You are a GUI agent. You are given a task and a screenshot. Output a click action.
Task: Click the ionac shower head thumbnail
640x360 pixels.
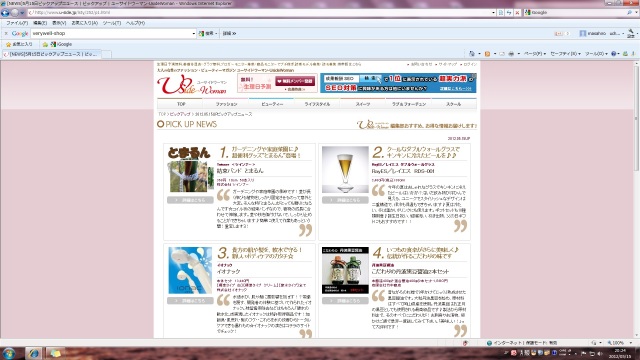[190, 270]
